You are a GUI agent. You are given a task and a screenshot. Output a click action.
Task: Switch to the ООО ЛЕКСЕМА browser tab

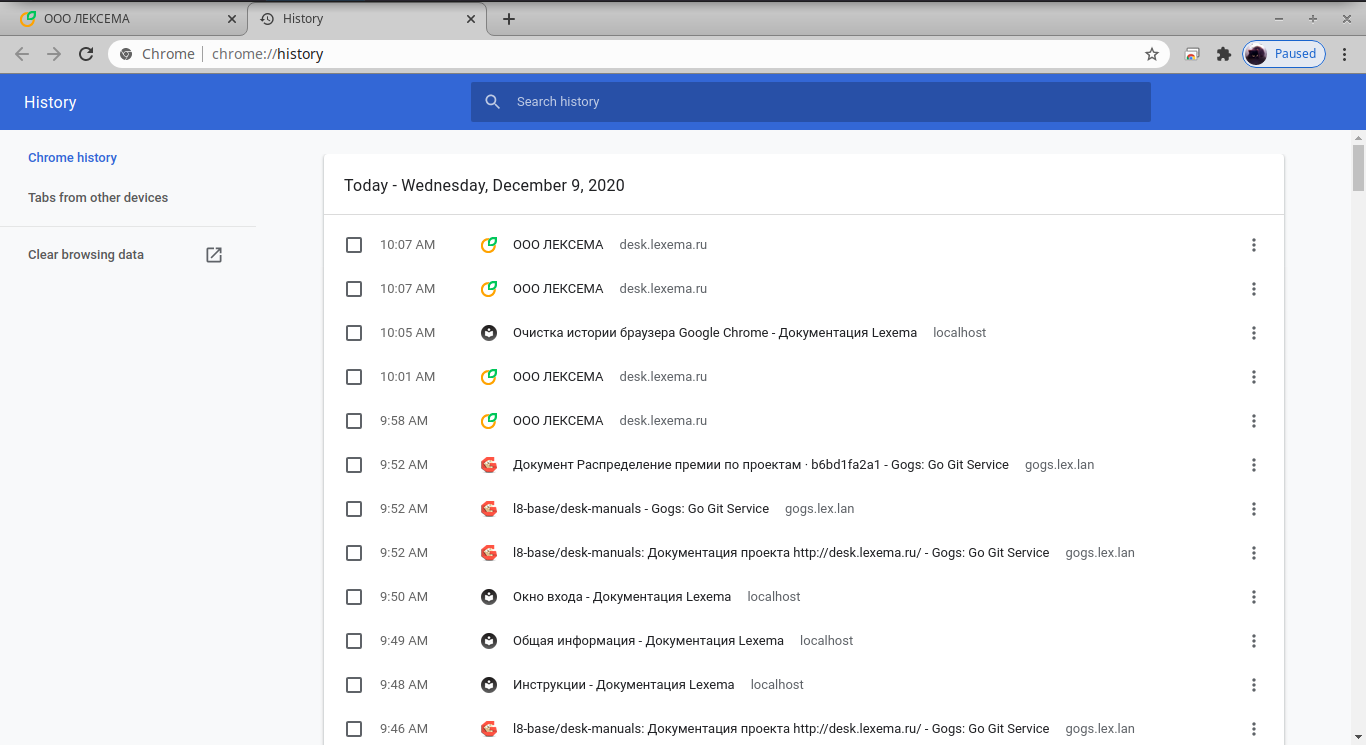120,19
